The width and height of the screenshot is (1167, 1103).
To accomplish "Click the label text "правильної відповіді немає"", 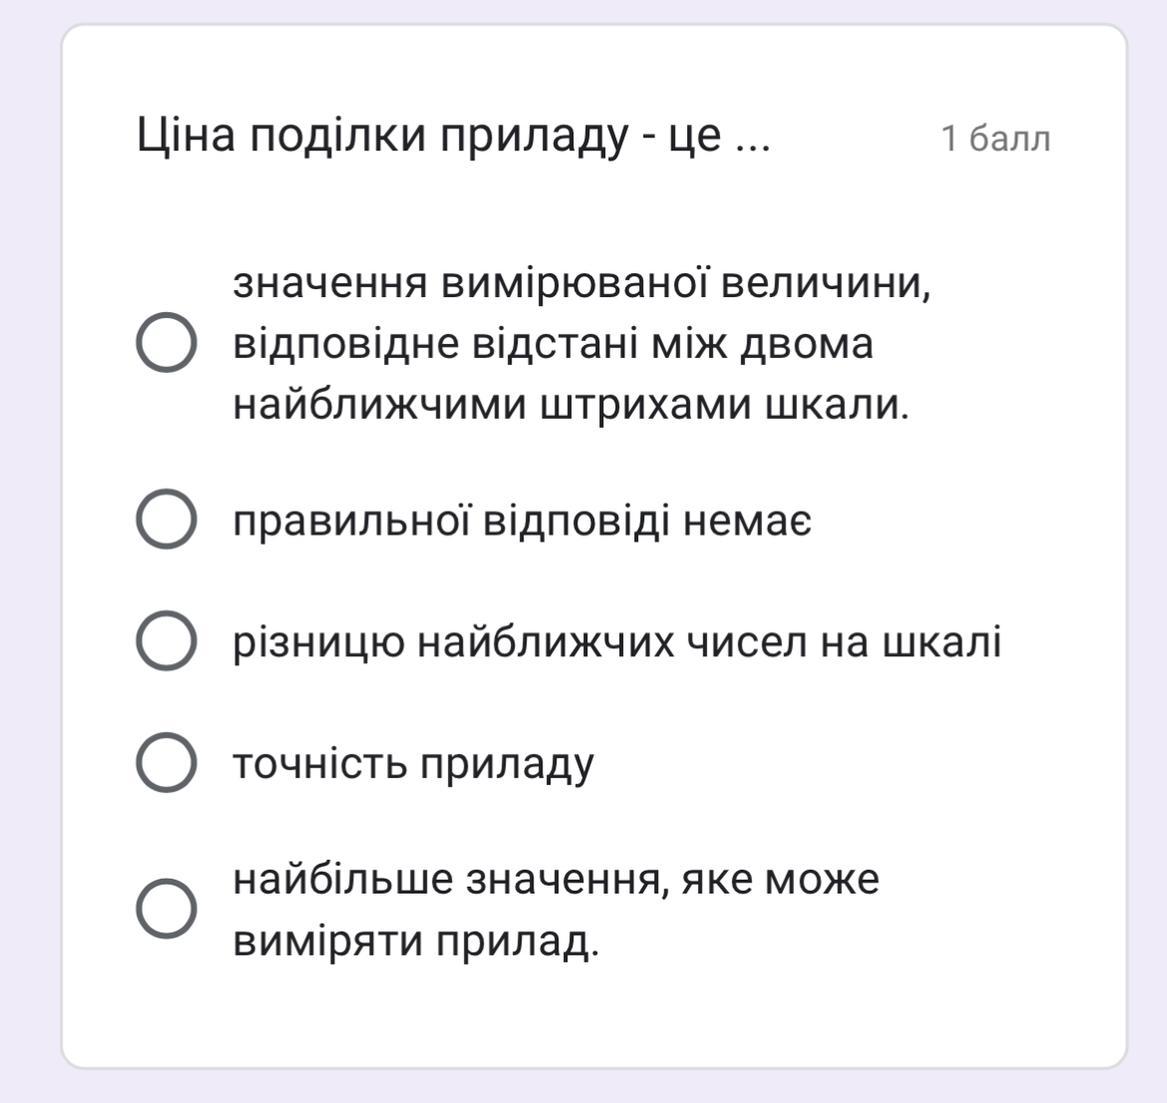I will pyautogui.click(x=522, y=520).
